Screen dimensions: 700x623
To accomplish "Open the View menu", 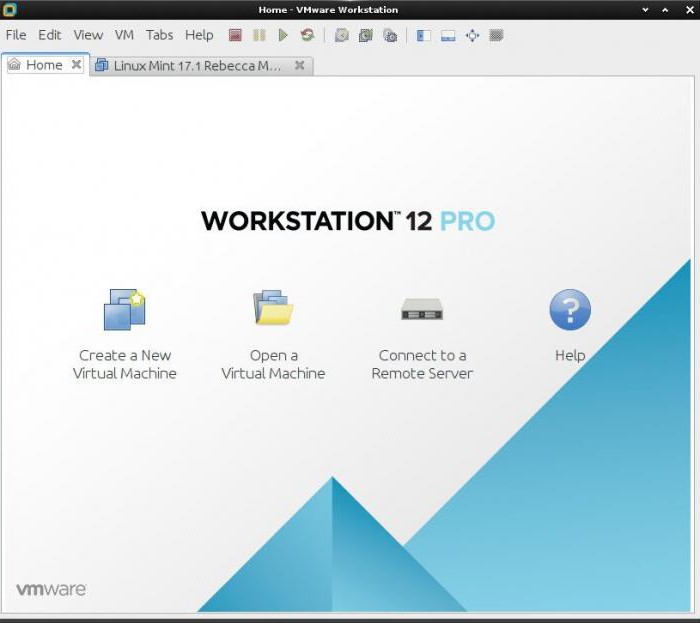I will 88,35.
